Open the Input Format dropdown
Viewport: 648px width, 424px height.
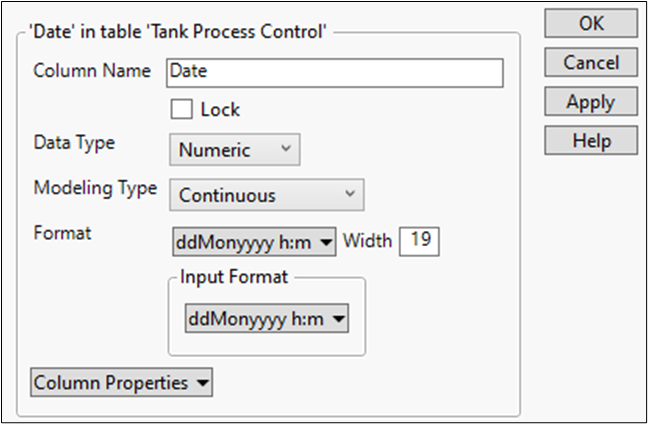[x=266, y=319]
